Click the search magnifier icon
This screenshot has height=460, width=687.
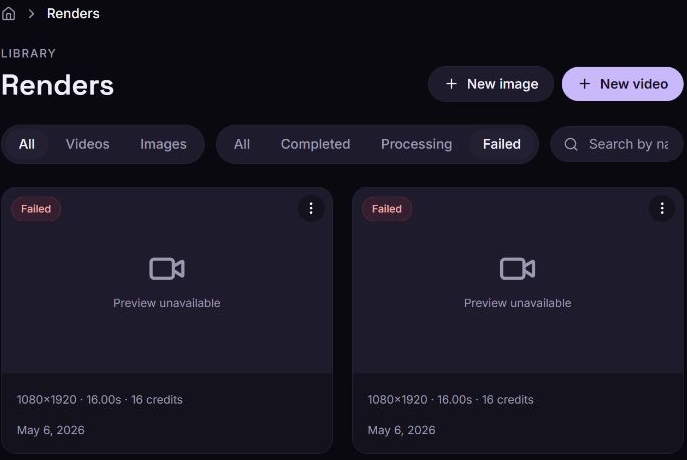coord(571,144)
